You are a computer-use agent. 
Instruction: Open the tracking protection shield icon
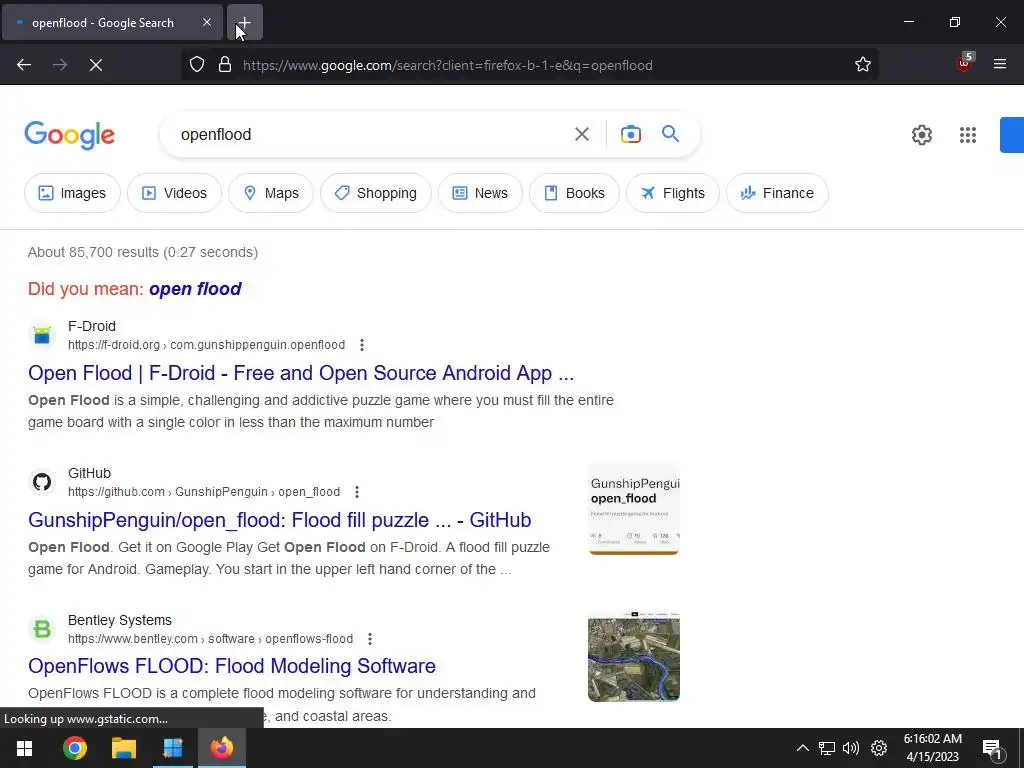[197, 65]
